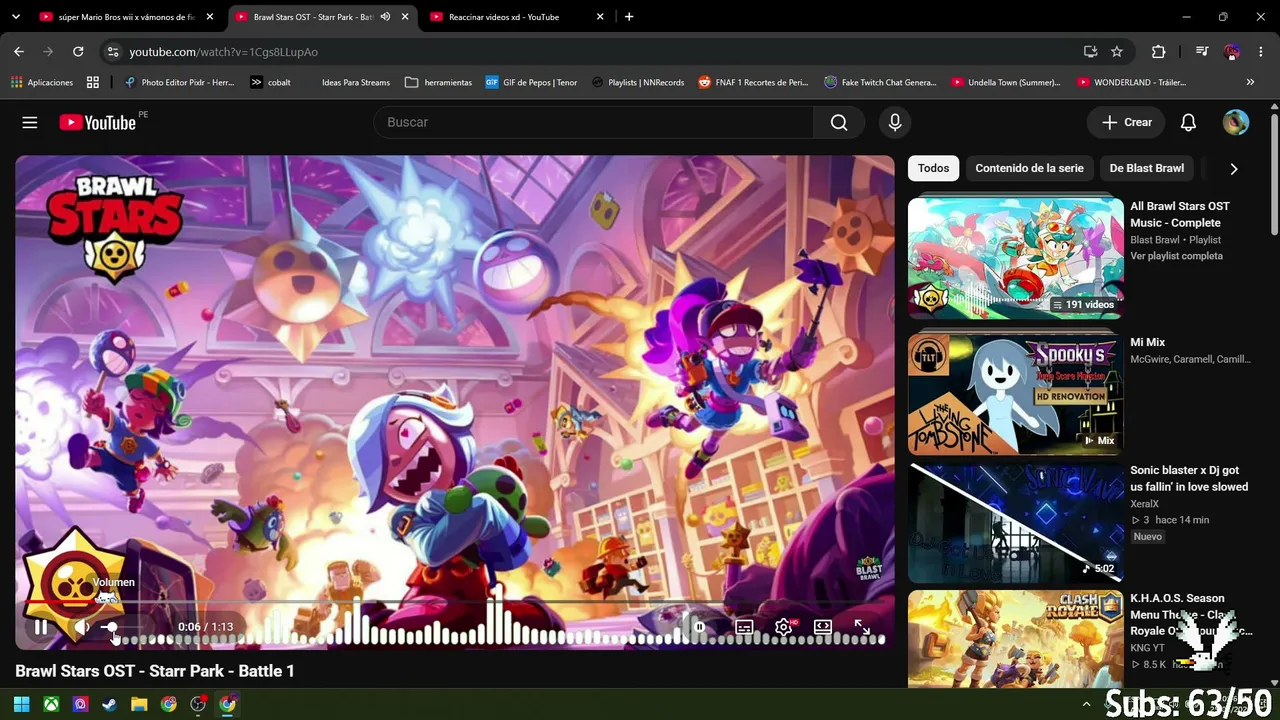Adjust the video volume slider
Viewport: 1280px width, 720px height.
[x=121, y=627]
